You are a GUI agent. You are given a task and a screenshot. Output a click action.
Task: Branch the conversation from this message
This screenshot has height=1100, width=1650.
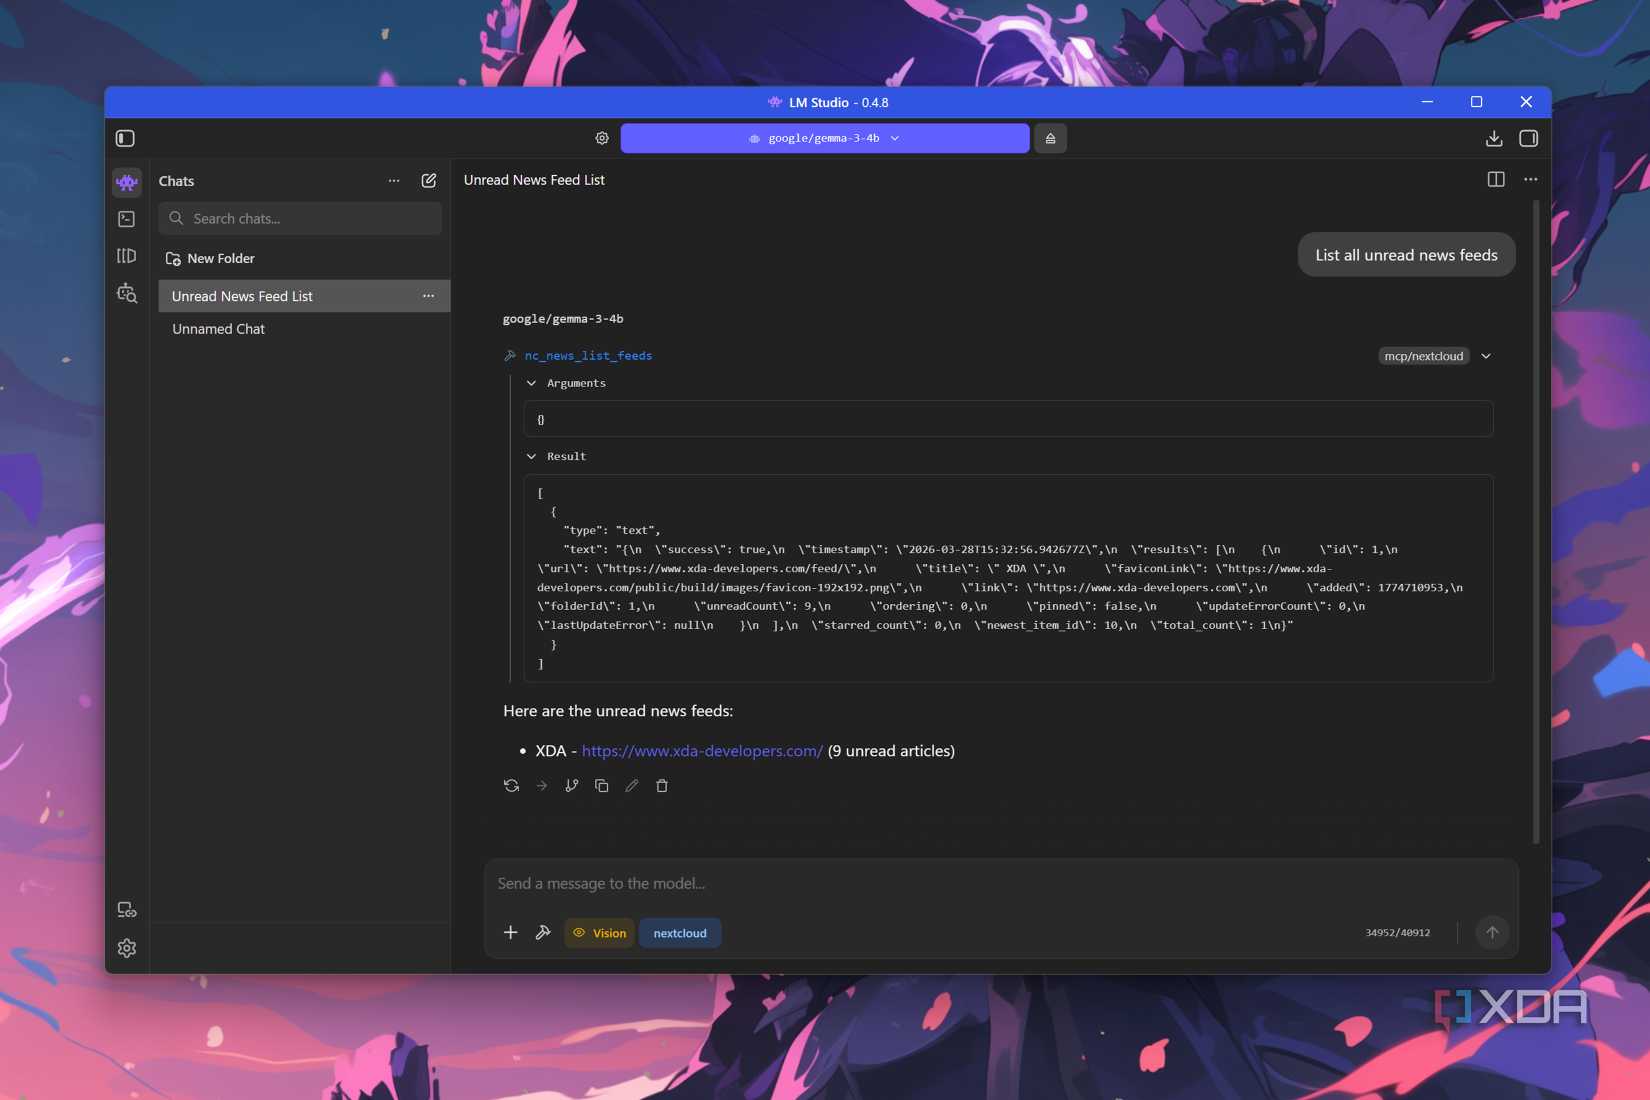pos(571,786)
